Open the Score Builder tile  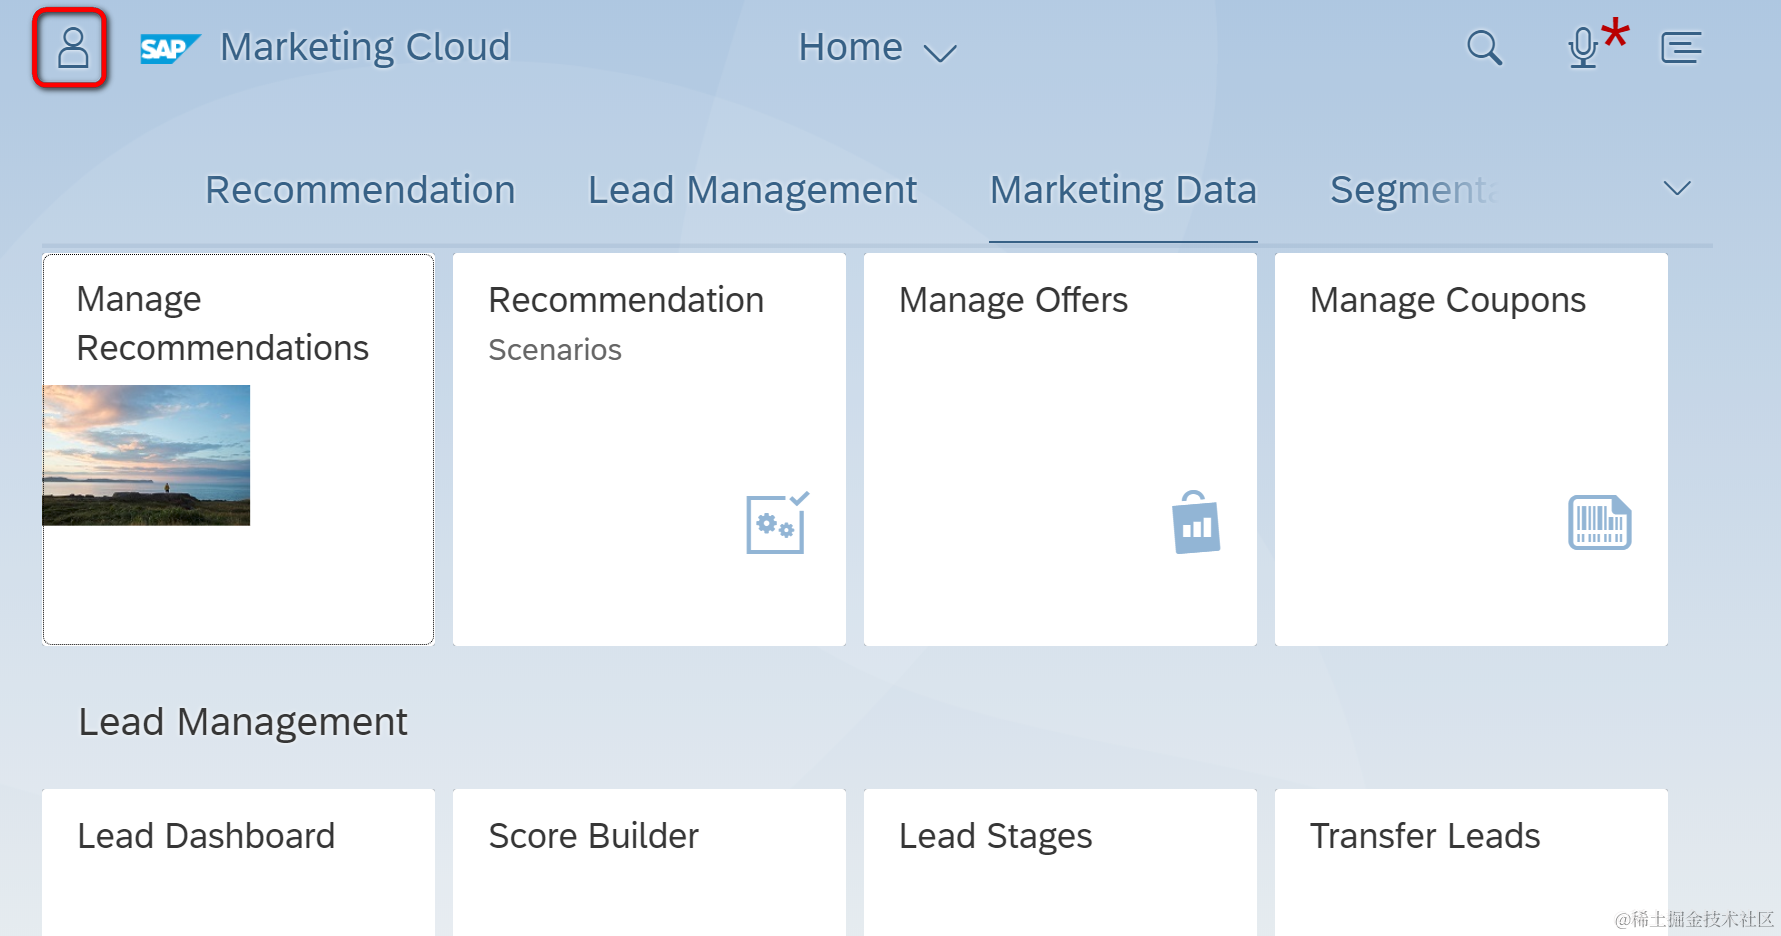649,860
